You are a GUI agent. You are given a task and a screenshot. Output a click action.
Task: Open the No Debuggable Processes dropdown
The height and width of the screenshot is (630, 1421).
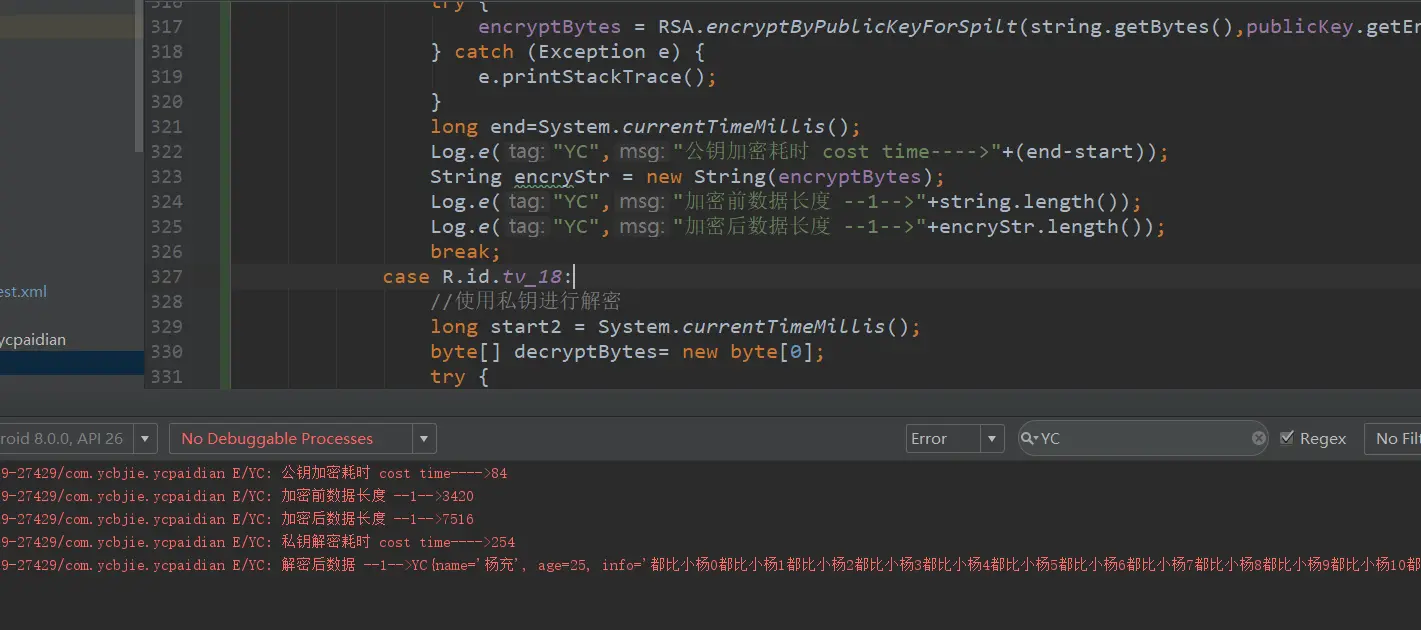(303, 438)
